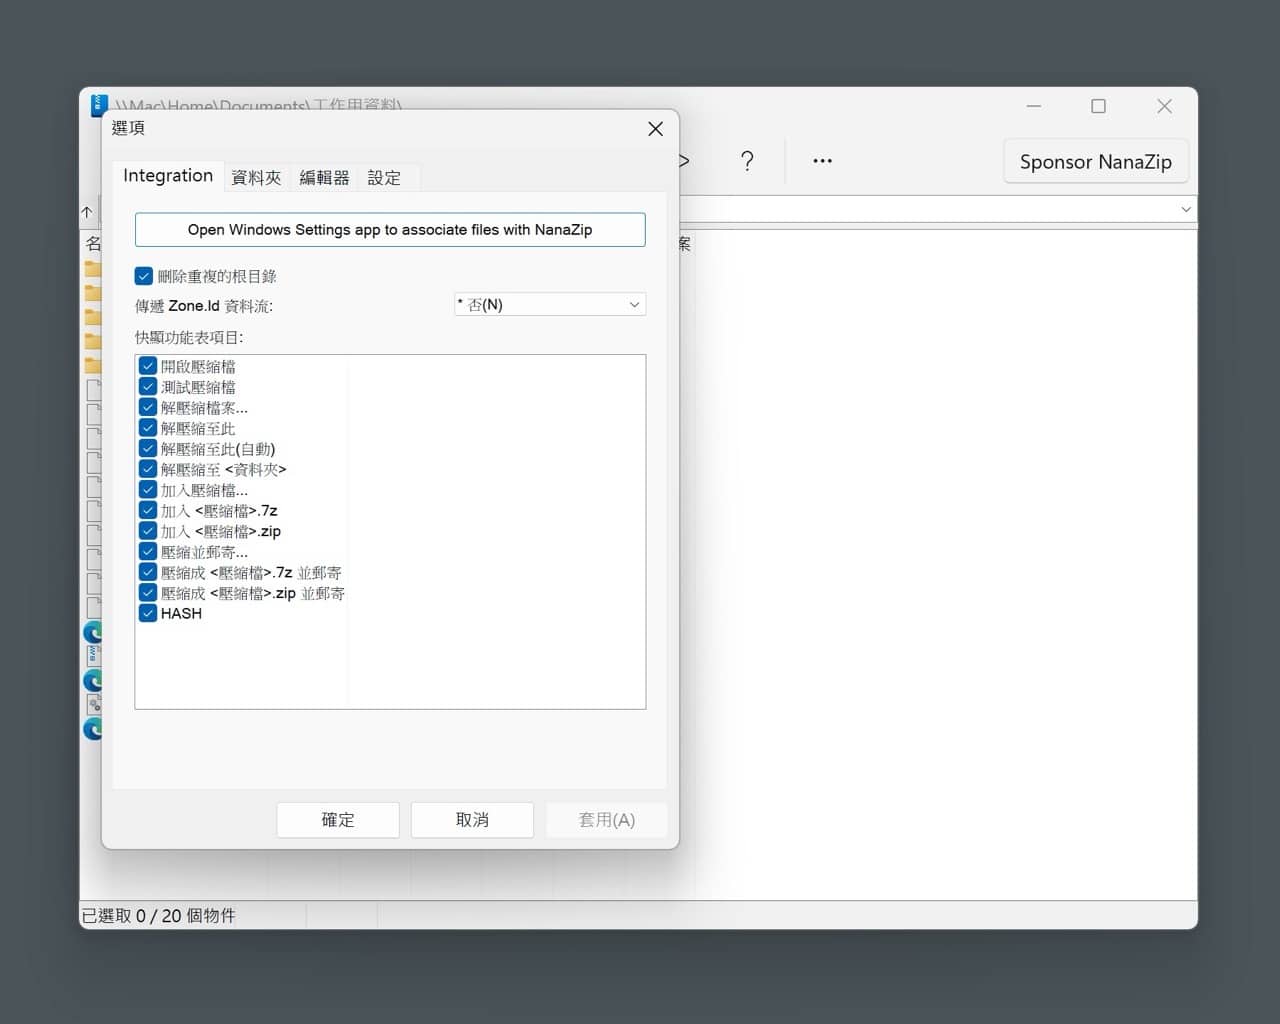Screen dimensions: 1280x1024
Task: Toggle the 加入 <壓縮檔>.zip checkbox
Action: pyautogui.click(x=148, y=531)
